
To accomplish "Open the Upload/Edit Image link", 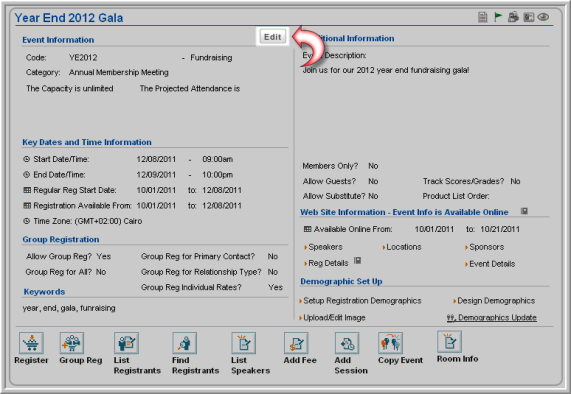I will (x=334, y=318).
